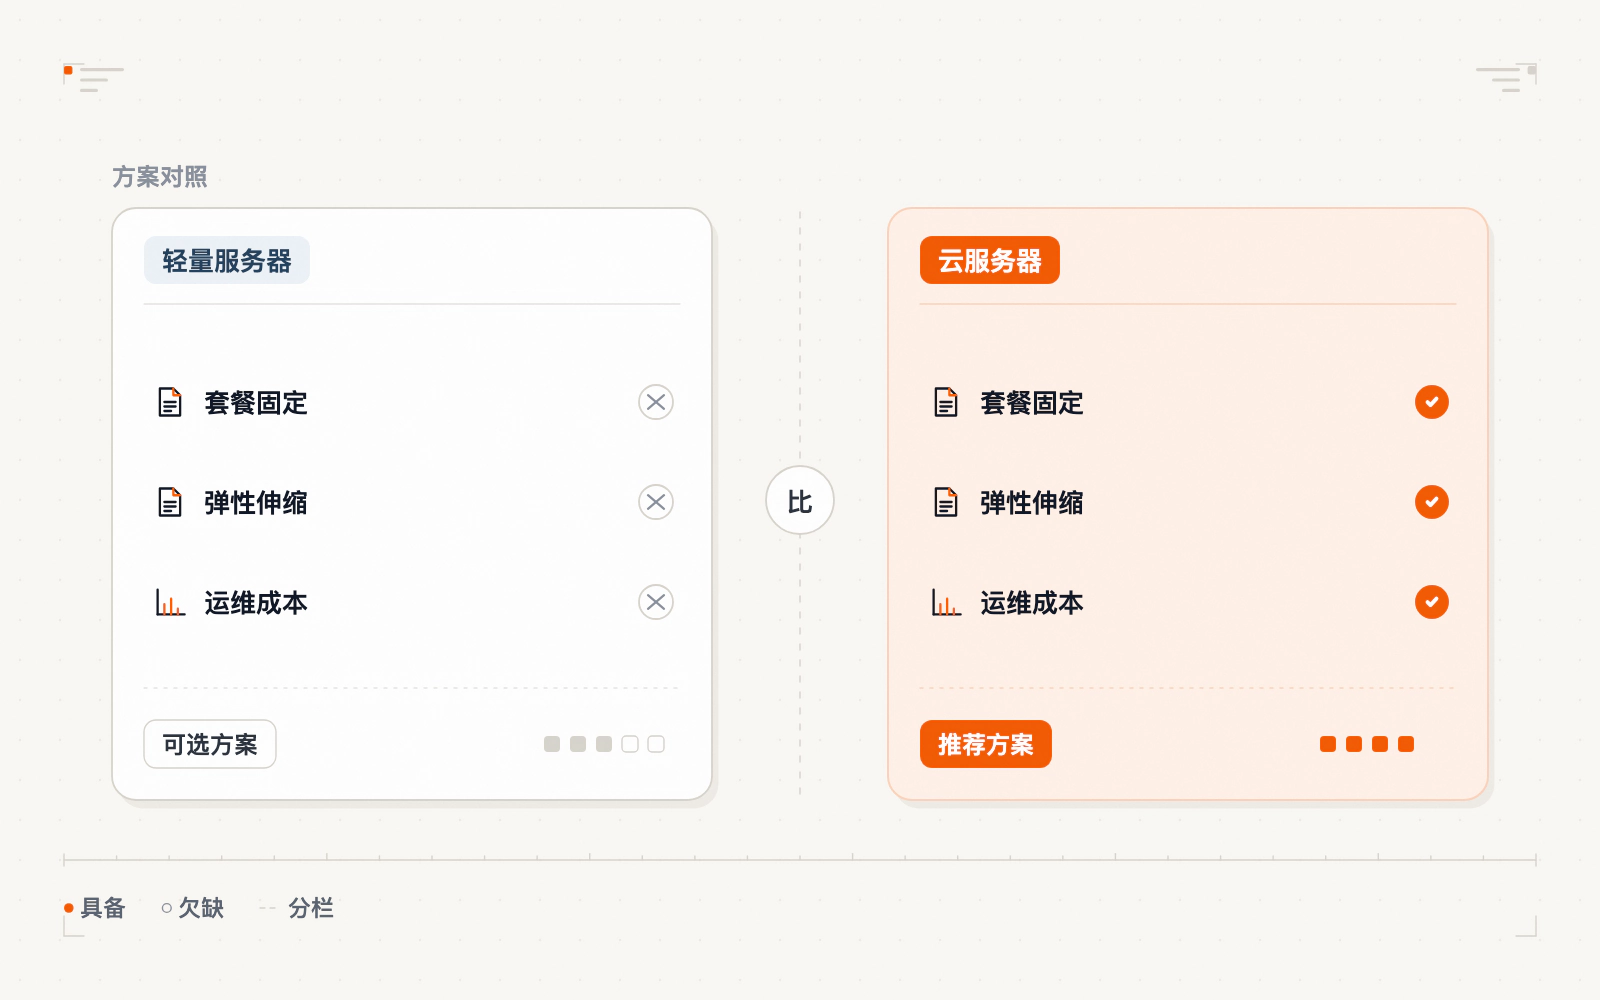Viewport: 1600px width, 1000px height.
Task: Click 运维成本 text in 云服务器 card
Action: 1032,603
